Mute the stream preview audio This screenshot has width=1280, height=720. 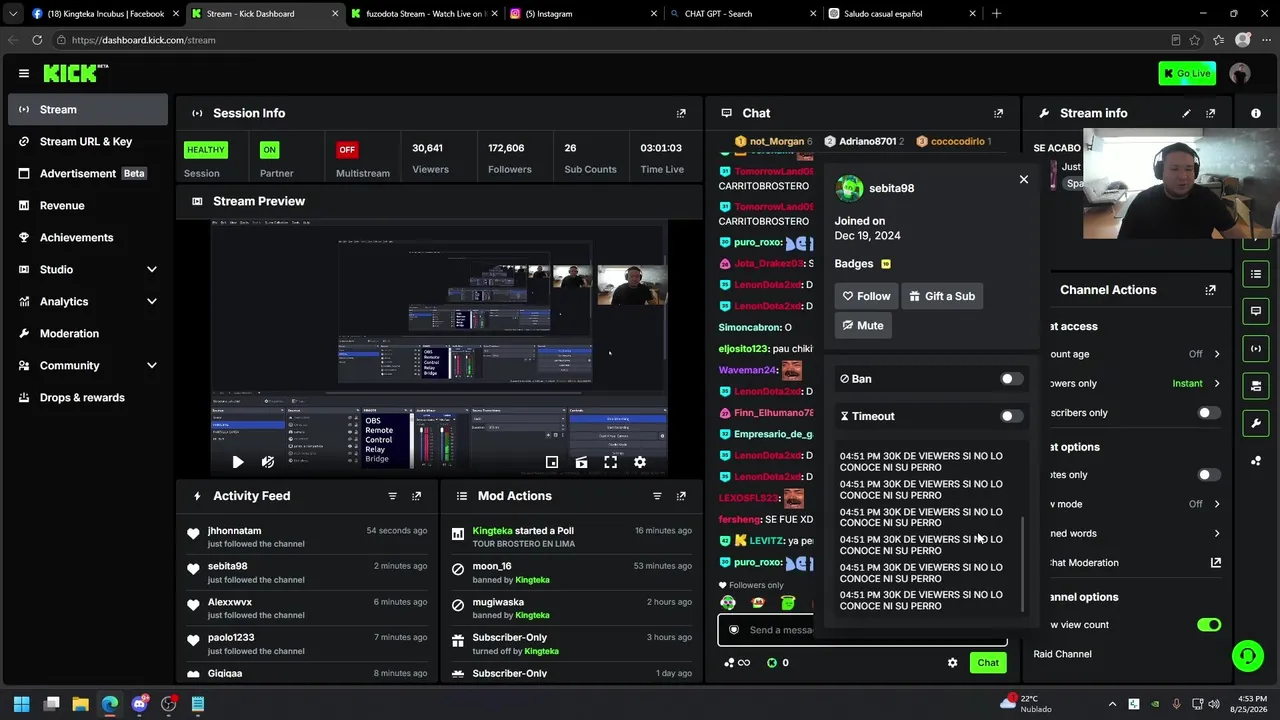pos(268,462)
